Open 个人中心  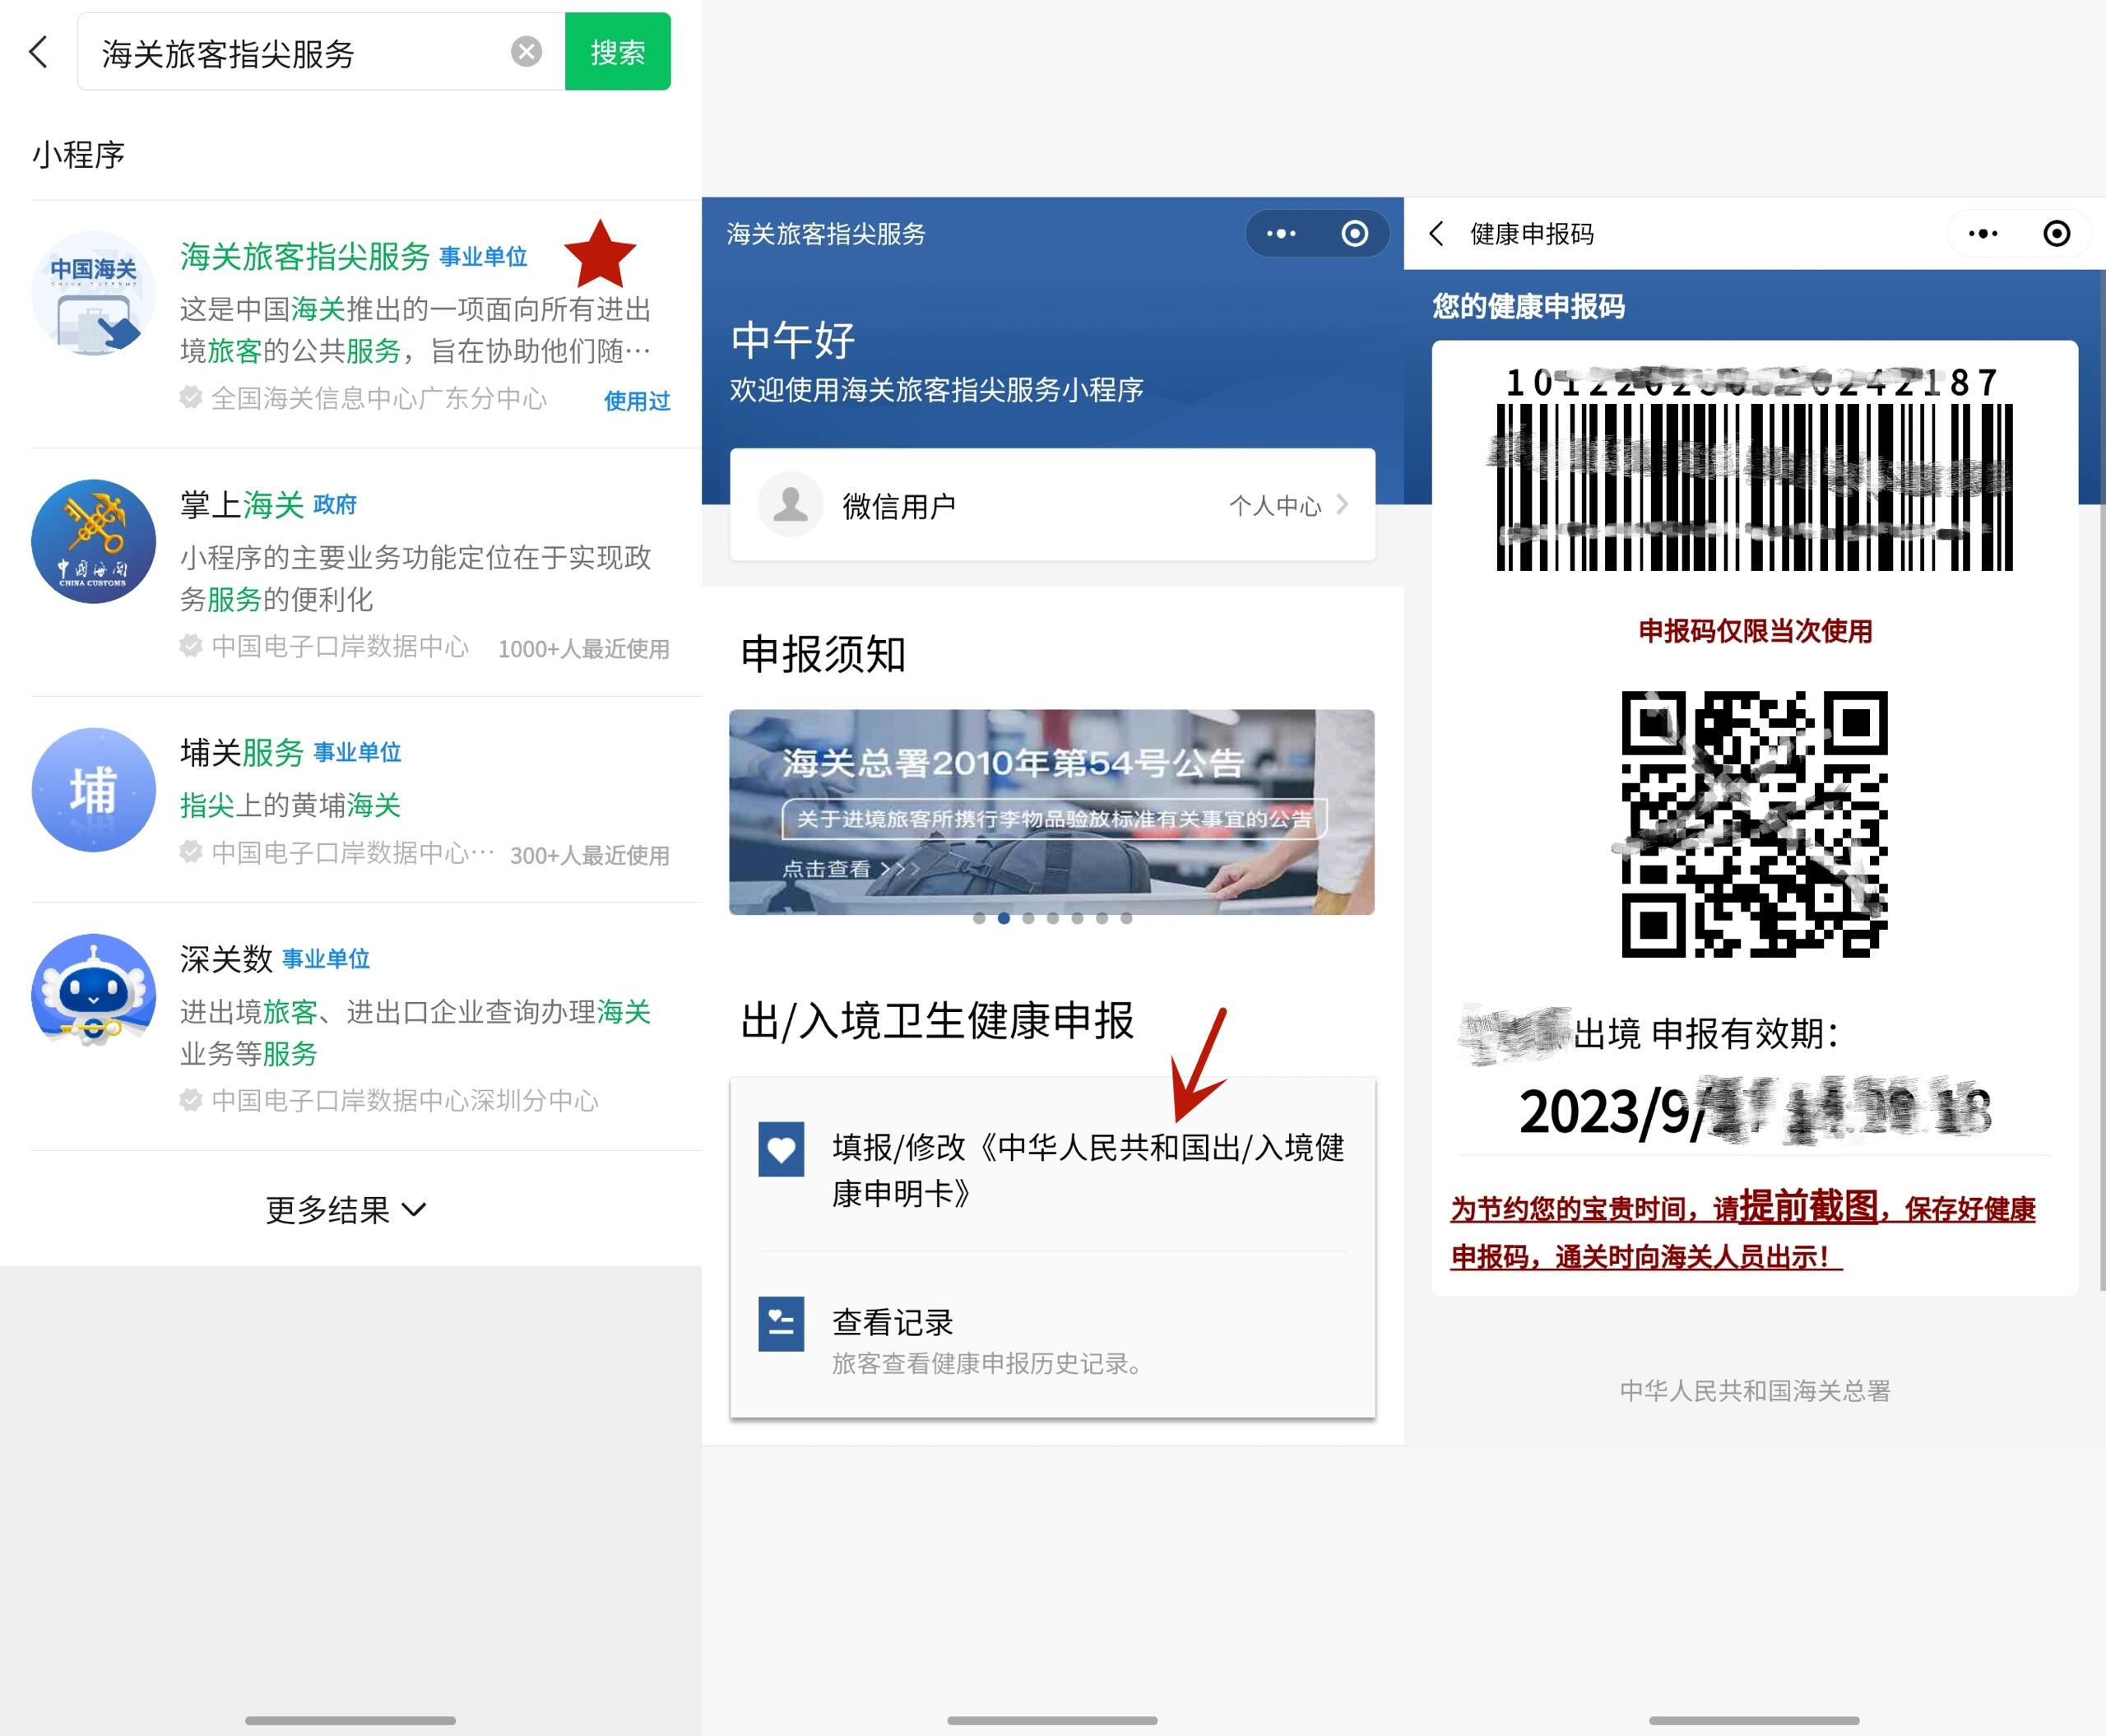point(1275,506)
